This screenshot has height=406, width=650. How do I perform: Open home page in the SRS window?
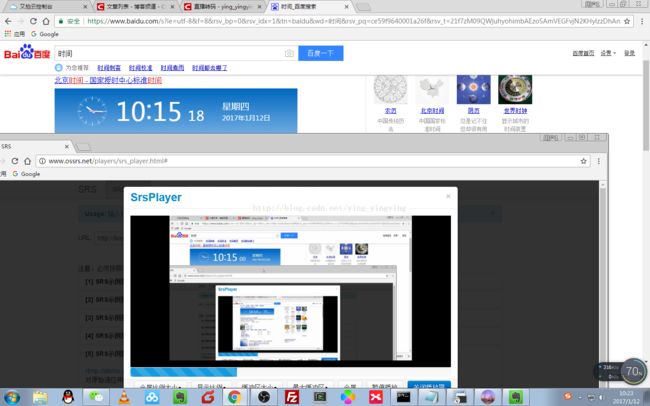(27, 161)
